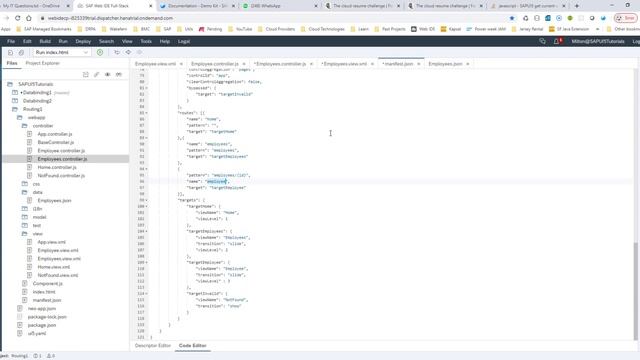
Task: Click the Save icon in the IDE toolbar
Action: [x=11, y=52]
